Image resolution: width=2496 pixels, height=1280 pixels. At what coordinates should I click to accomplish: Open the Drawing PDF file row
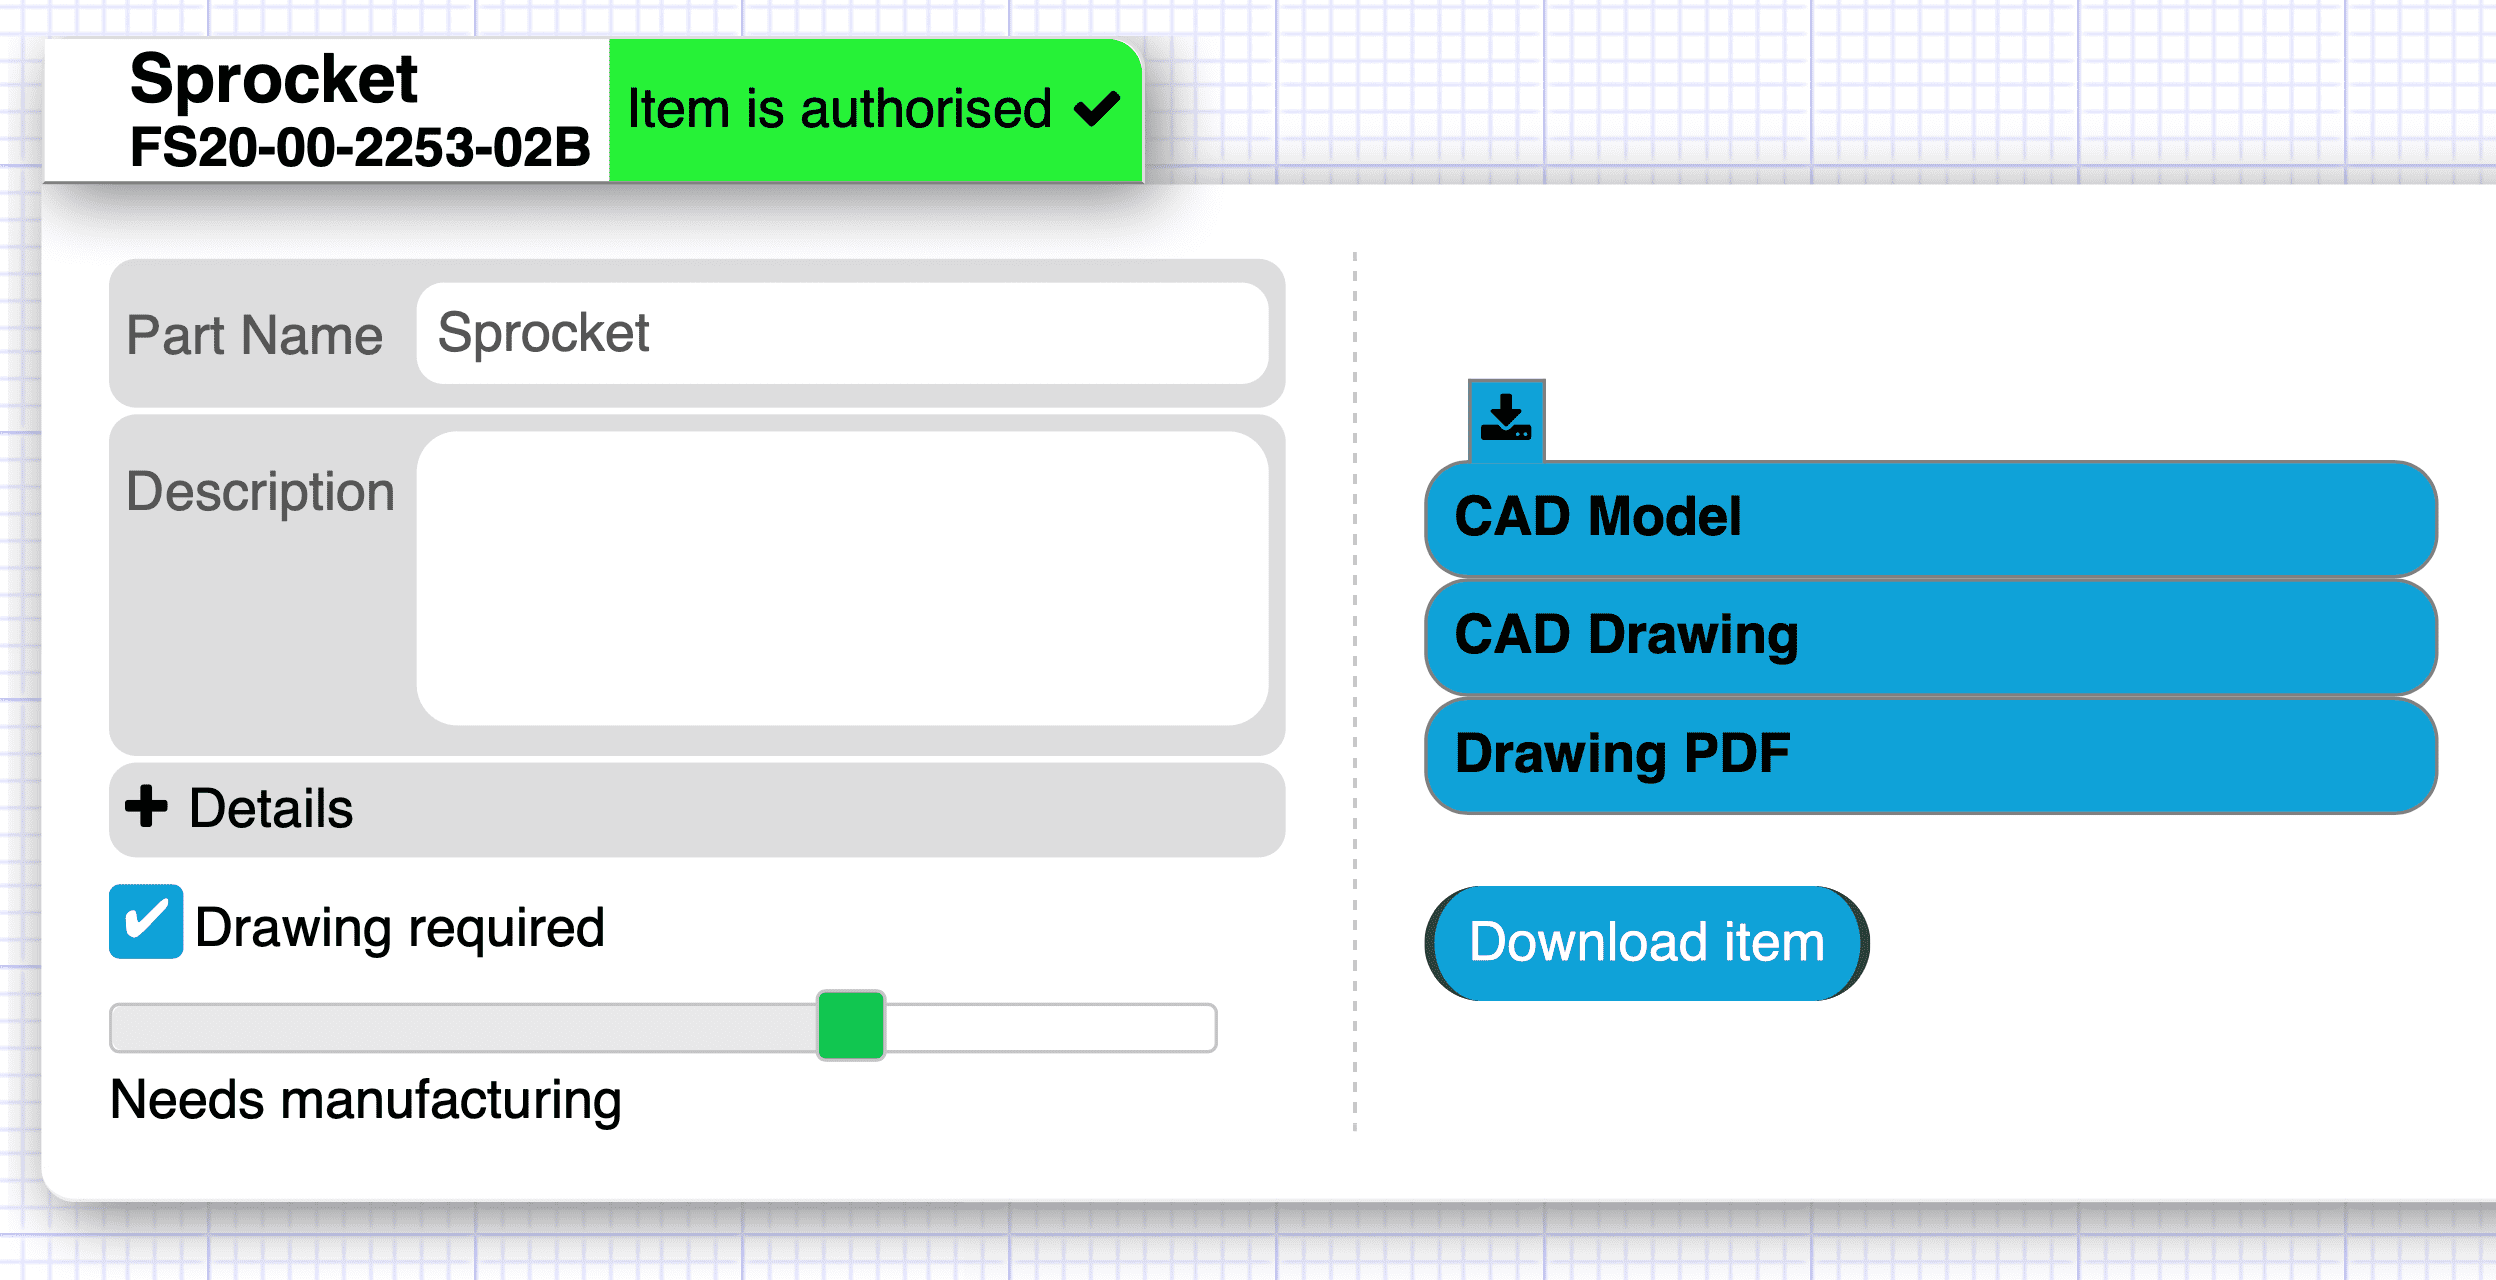(1931, 755)
